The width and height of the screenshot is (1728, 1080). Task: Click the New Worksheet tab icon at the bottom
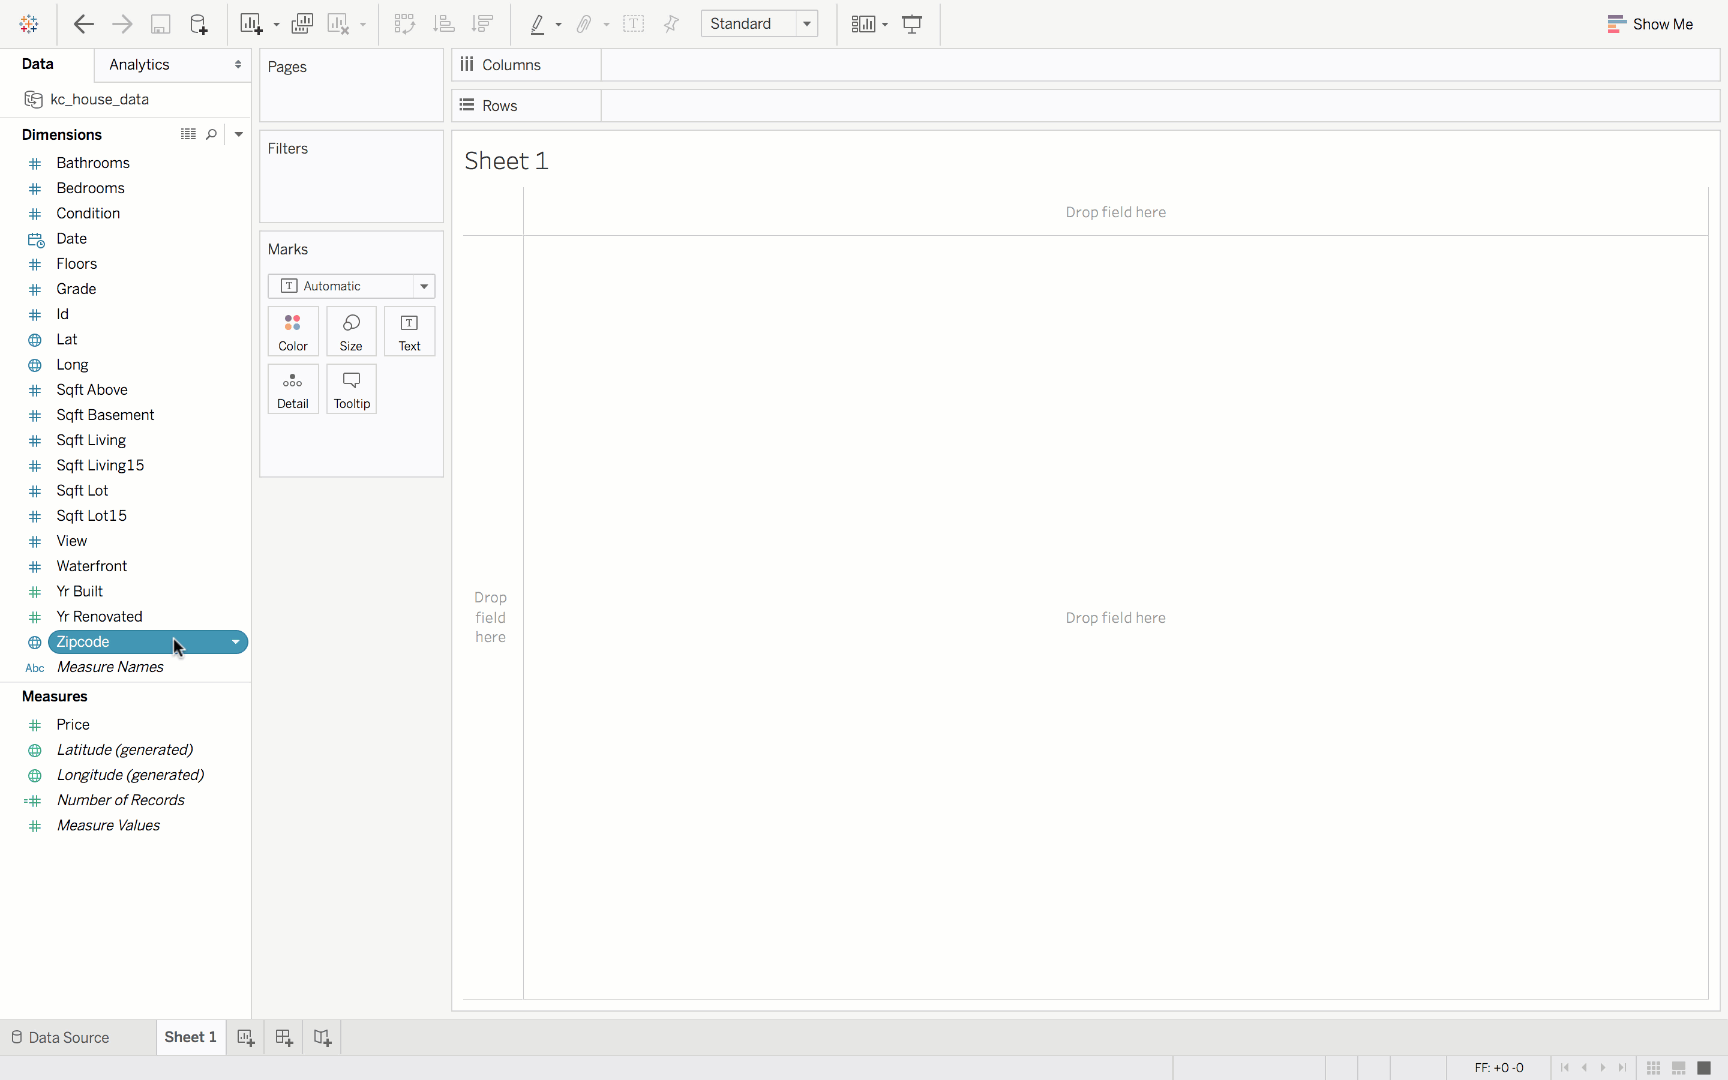click(x=245, y=1038)
